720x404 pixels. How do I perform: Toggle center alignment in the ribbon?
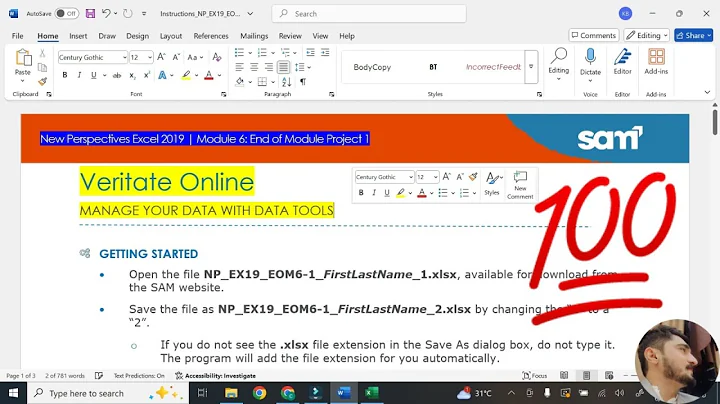pos(254,67)
